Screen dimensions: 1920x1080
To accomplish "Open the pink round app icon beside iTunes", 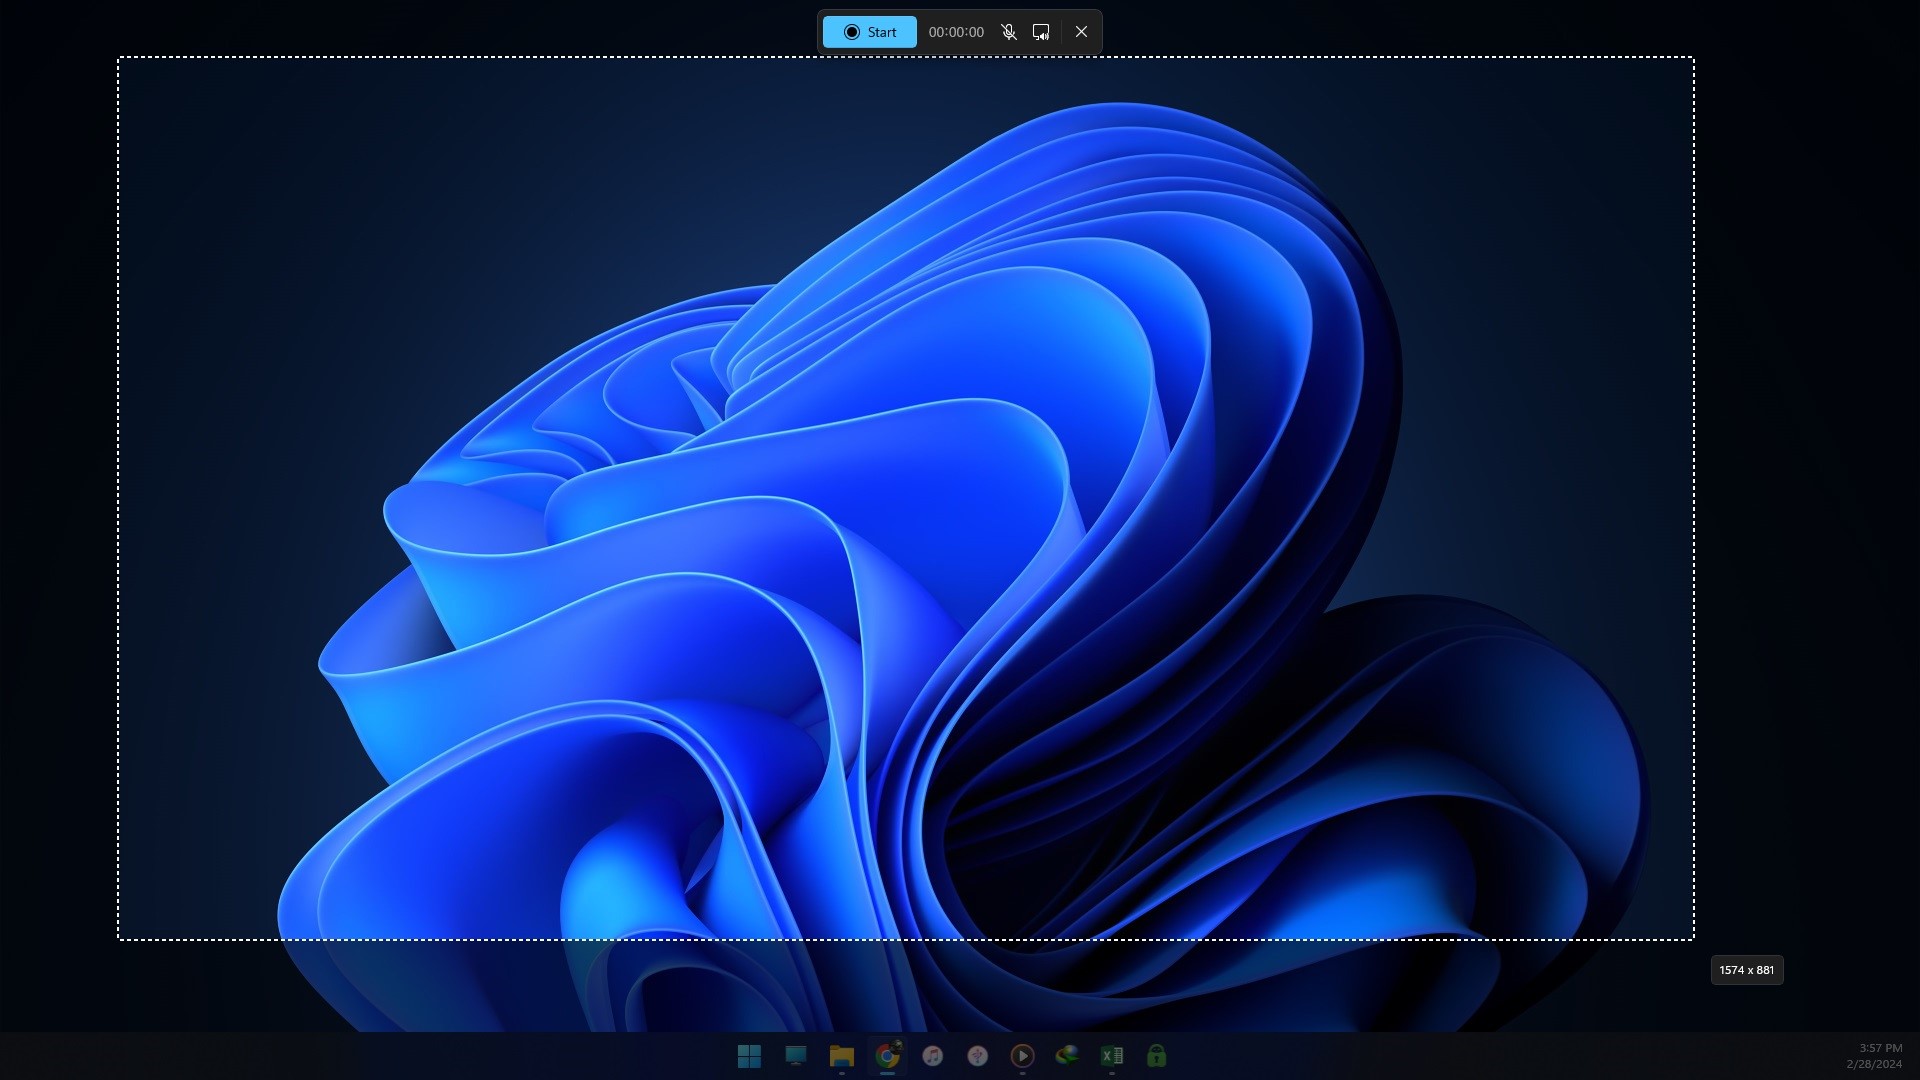I will [x=978, y=1056].
